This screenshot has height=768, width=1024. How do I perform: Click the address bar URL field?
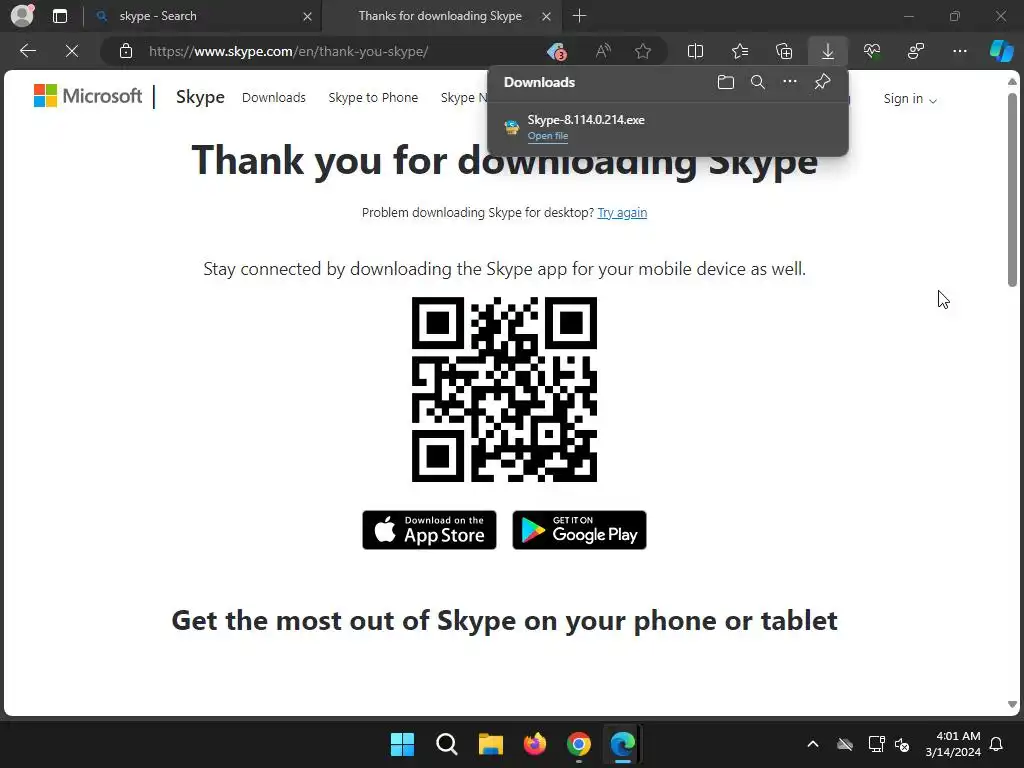[340, 51]
